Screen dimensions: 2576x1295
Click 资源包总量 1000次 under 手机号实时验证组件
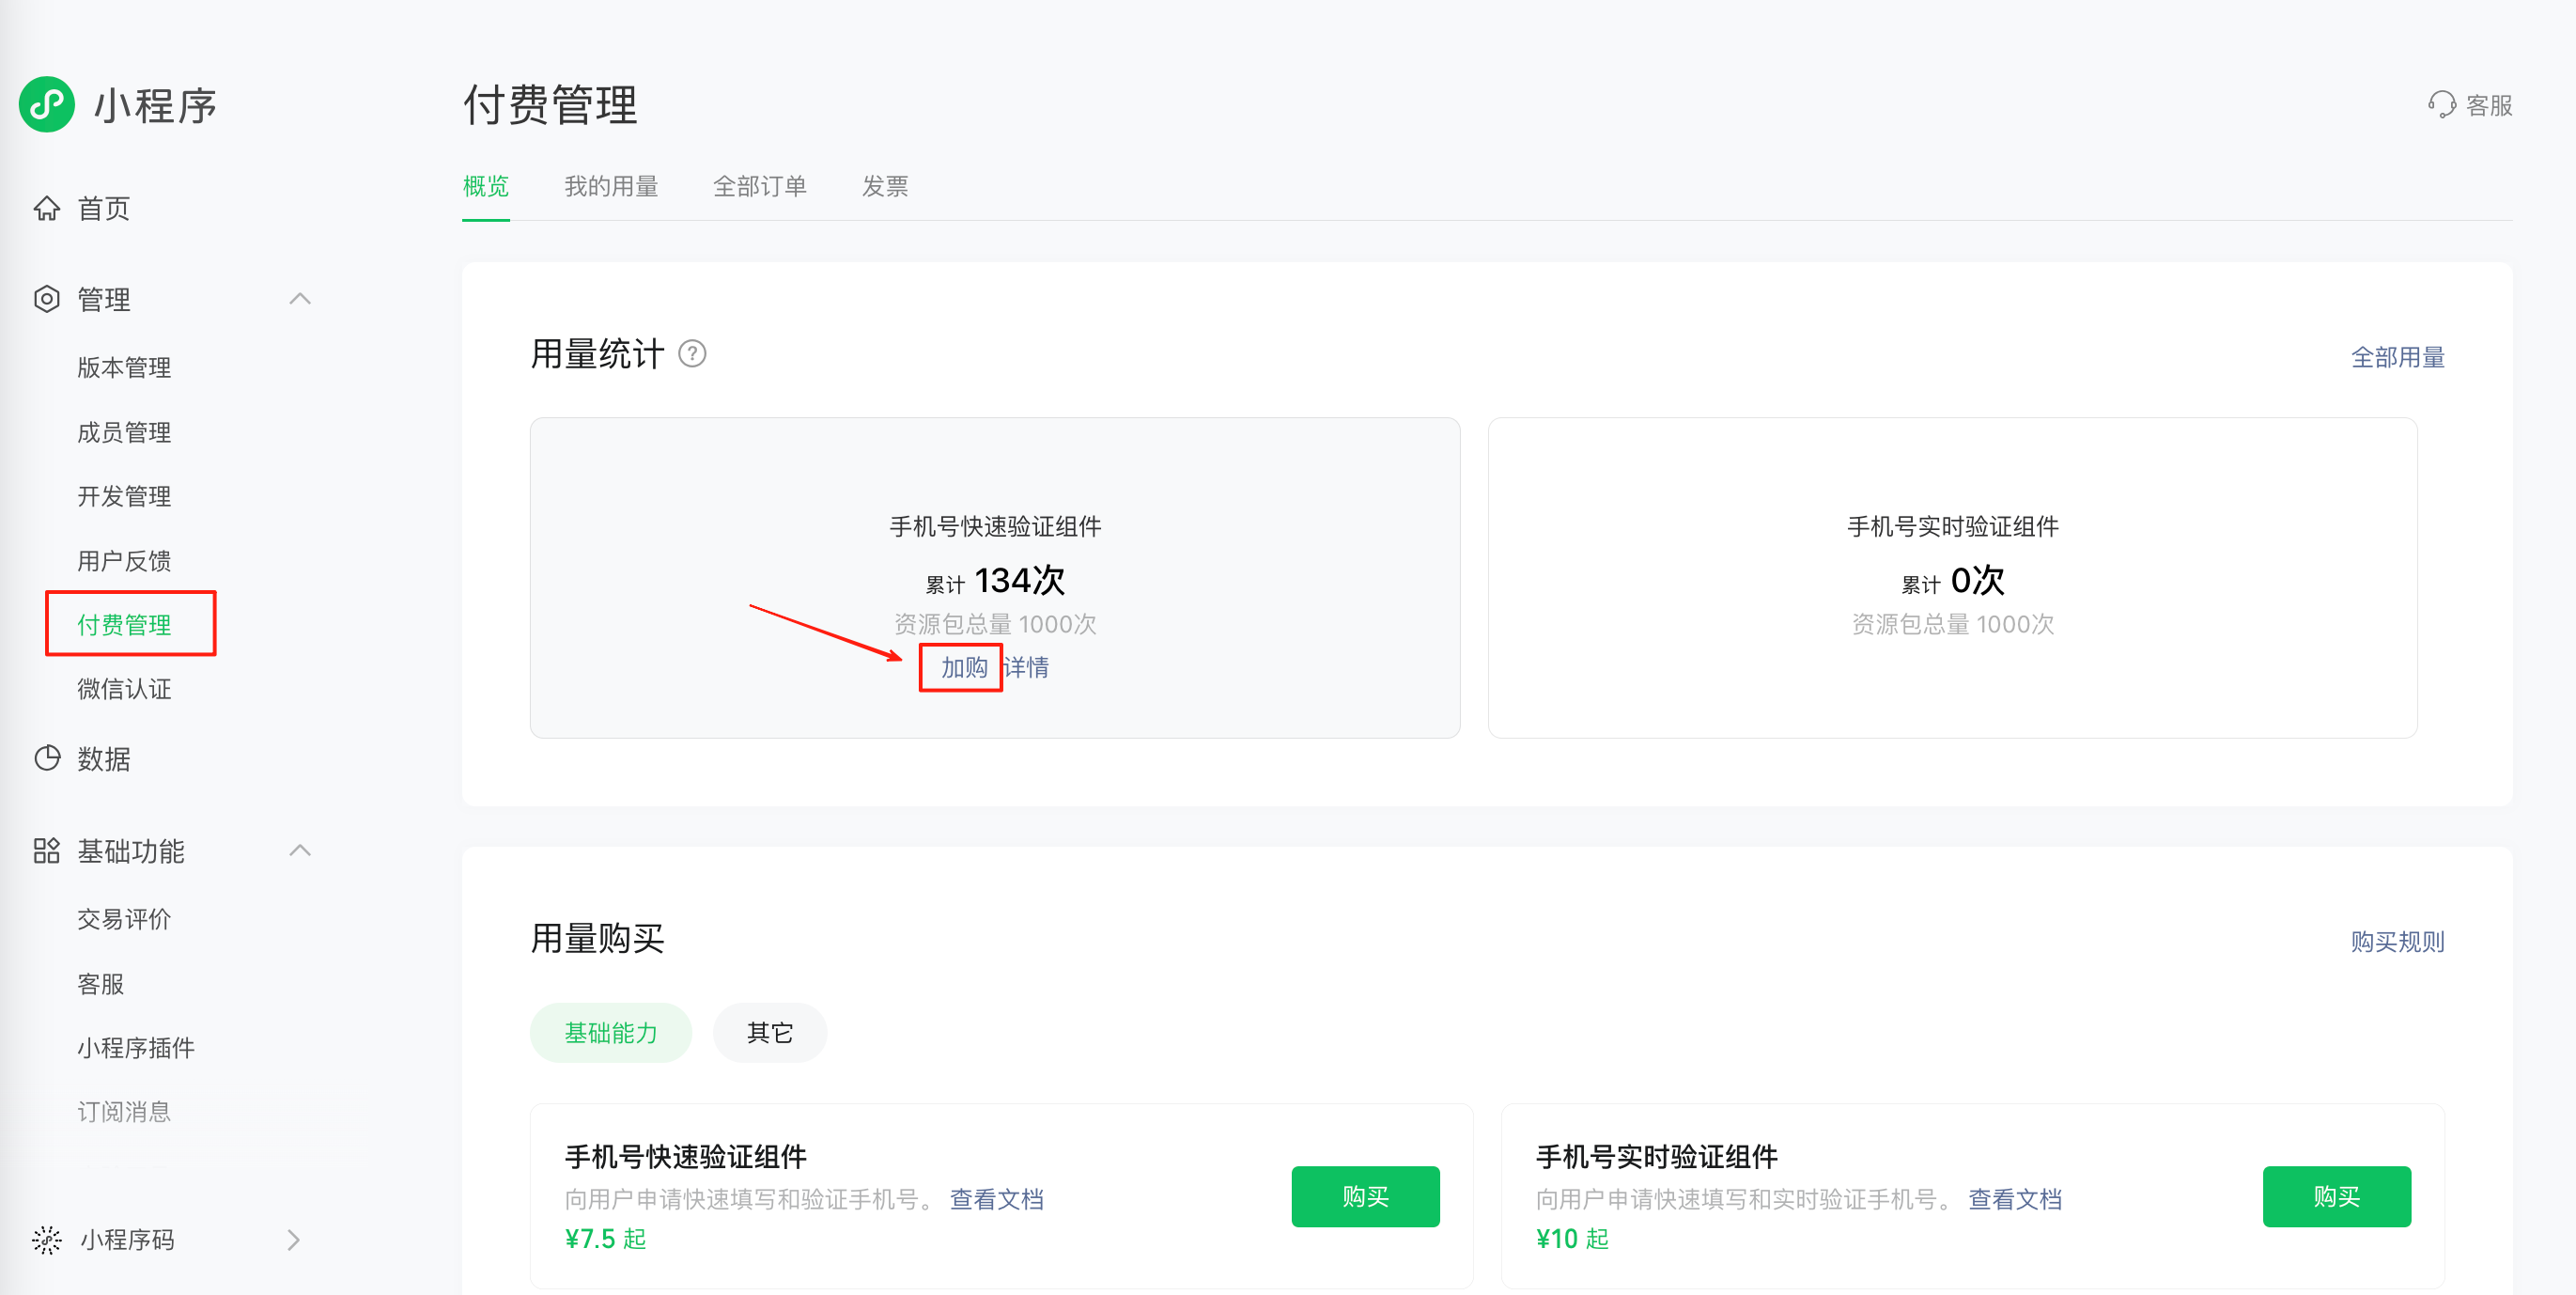[1952, 624]
